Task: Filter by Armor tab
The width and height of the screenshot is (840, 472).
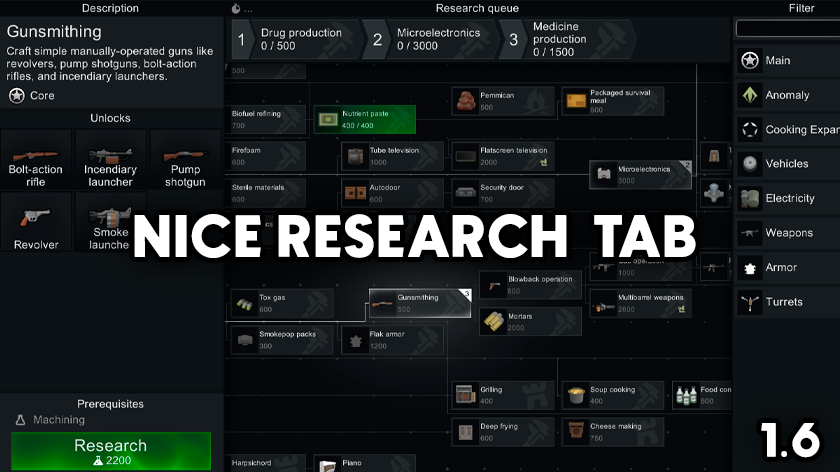Action: click(x=788, y=267)
